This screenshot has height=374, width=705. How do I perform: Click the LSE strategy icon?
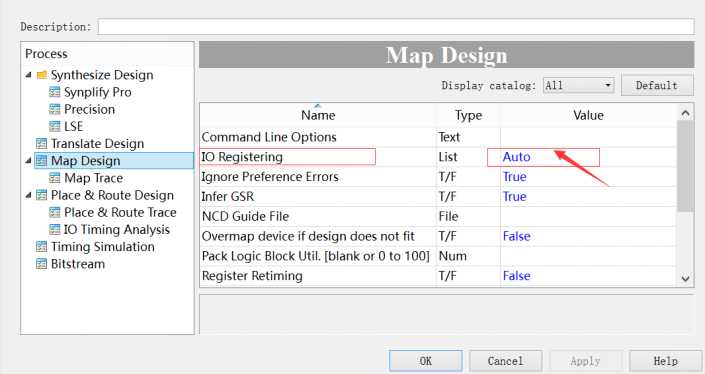point(54,126)
